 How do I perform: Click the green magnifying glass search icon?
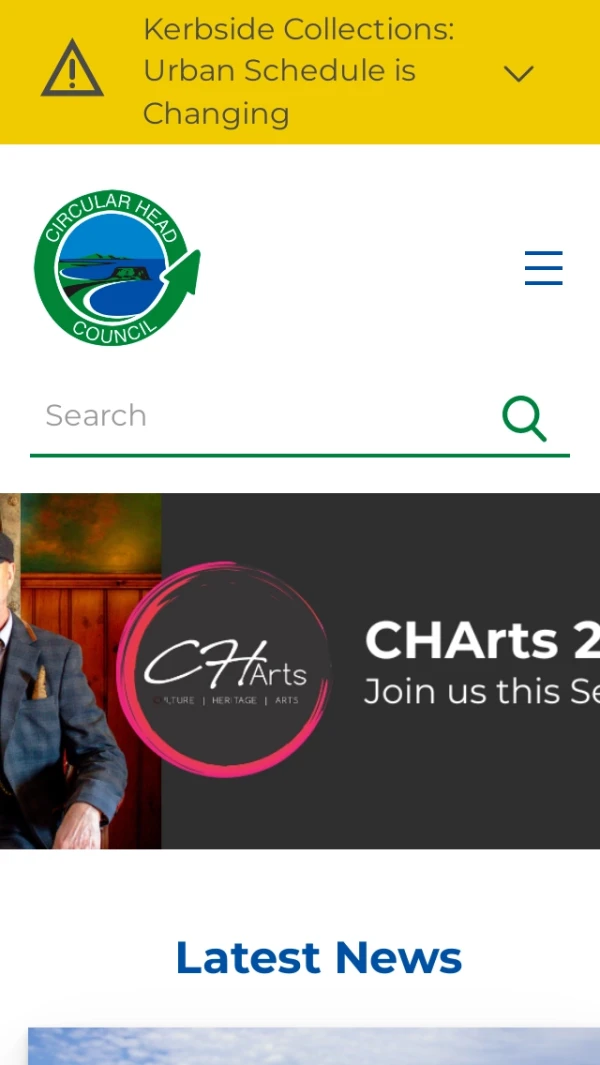click(x=525, y=418)
